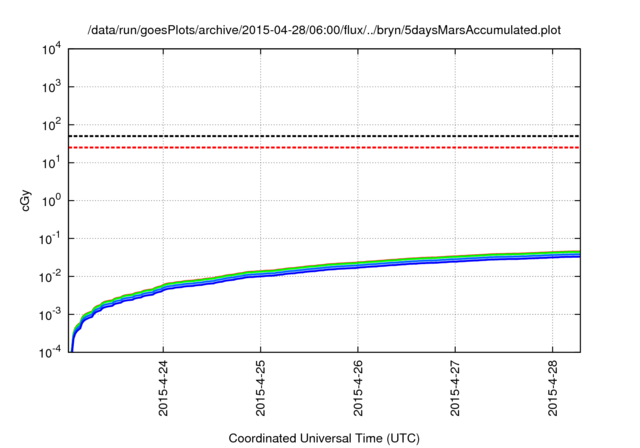Click the 10^4 y-axis tick label
Viewport: 640px width, 448px height.
pyautogui.click(x=52, y=50)
